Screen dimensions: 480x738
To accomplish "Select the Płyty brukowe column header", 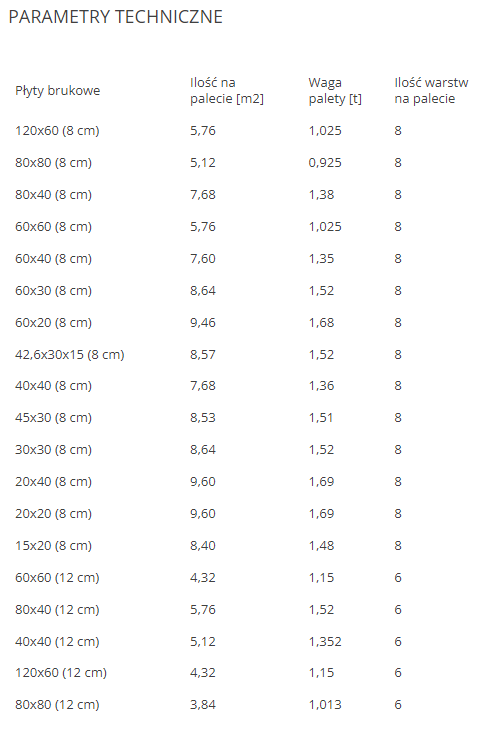I will (x=57, y=90).
